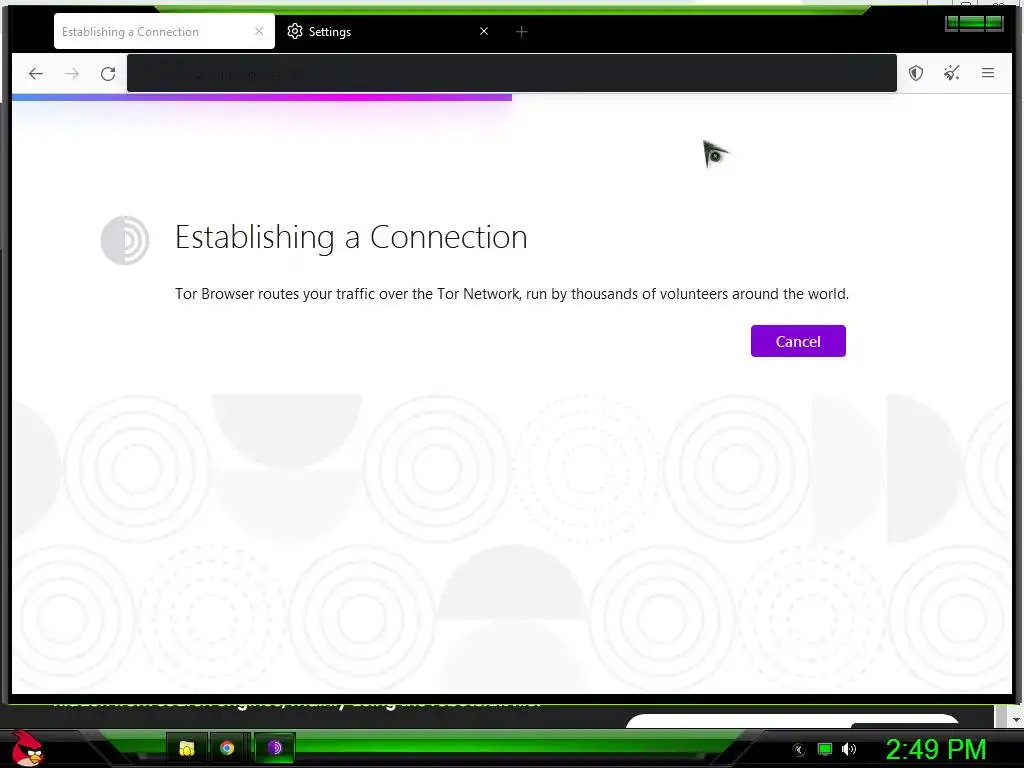Click the Tor onion logo beside heading
The image size is (1024, 768).
[125, 240]
